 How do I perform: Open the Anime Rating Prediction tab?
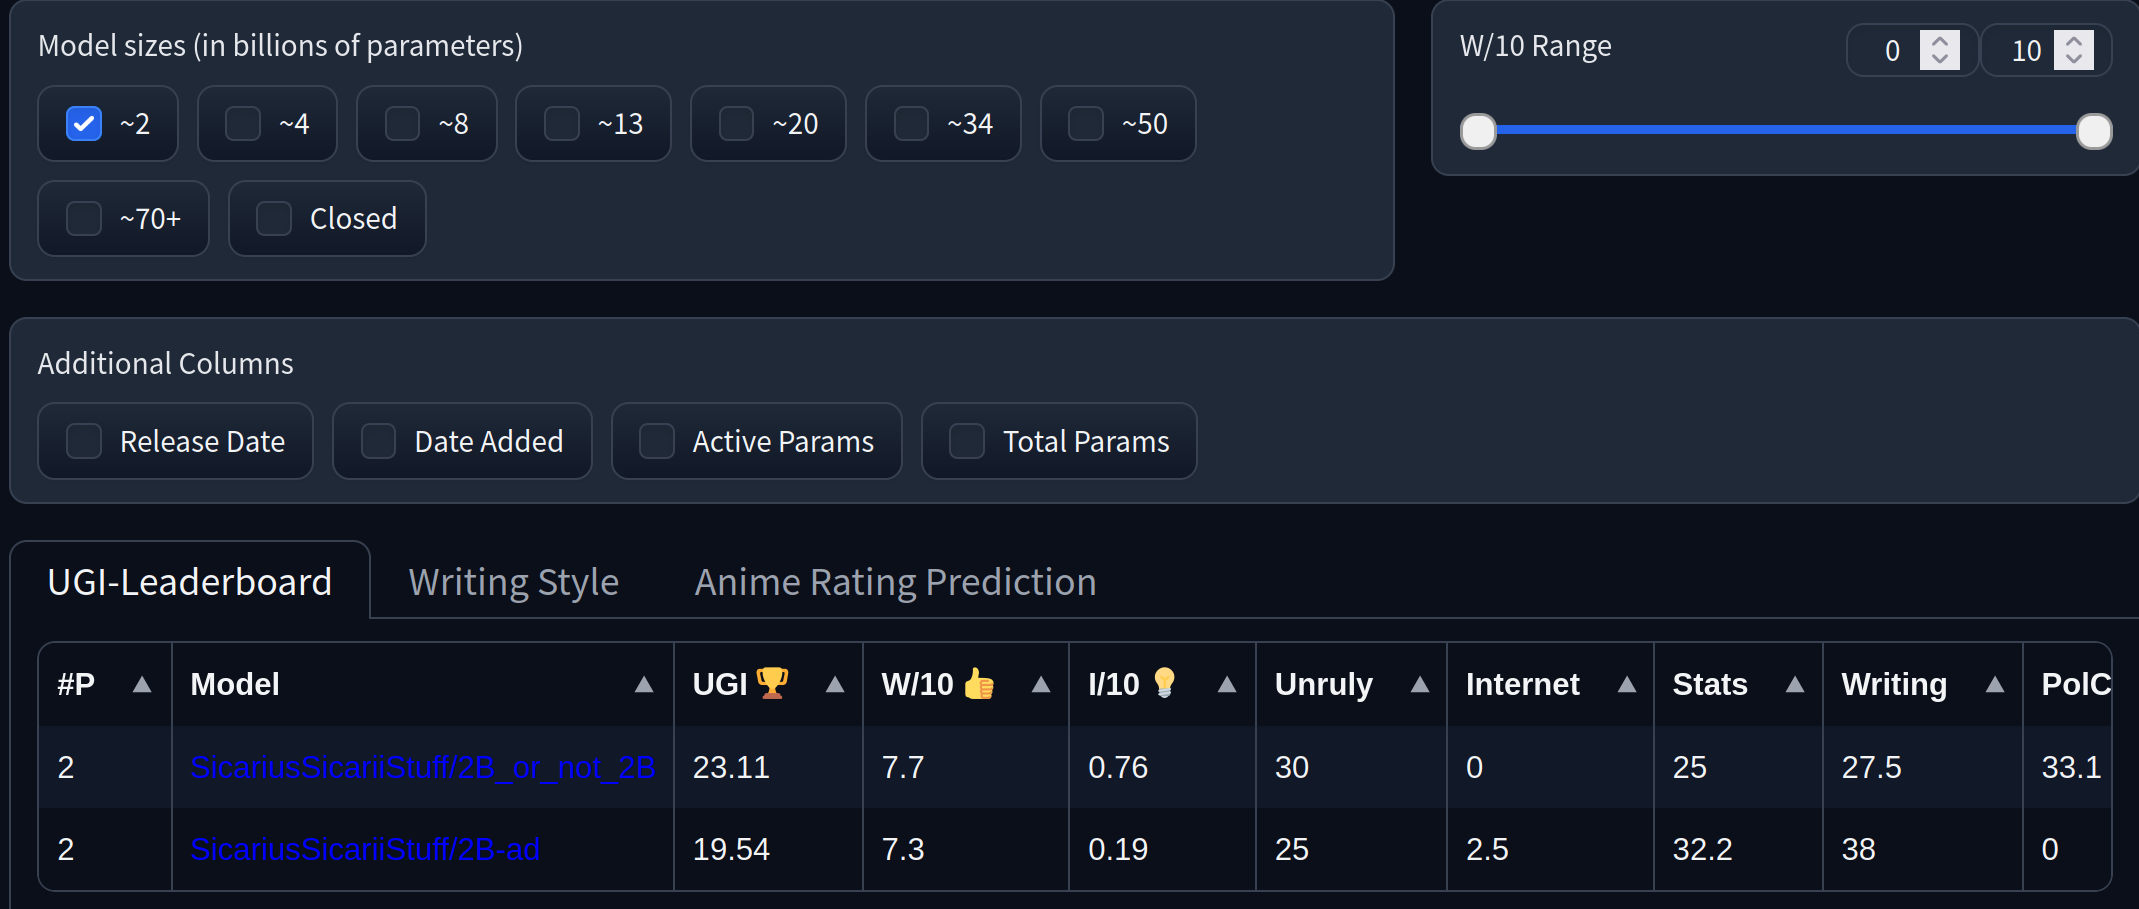click(895, 582)
